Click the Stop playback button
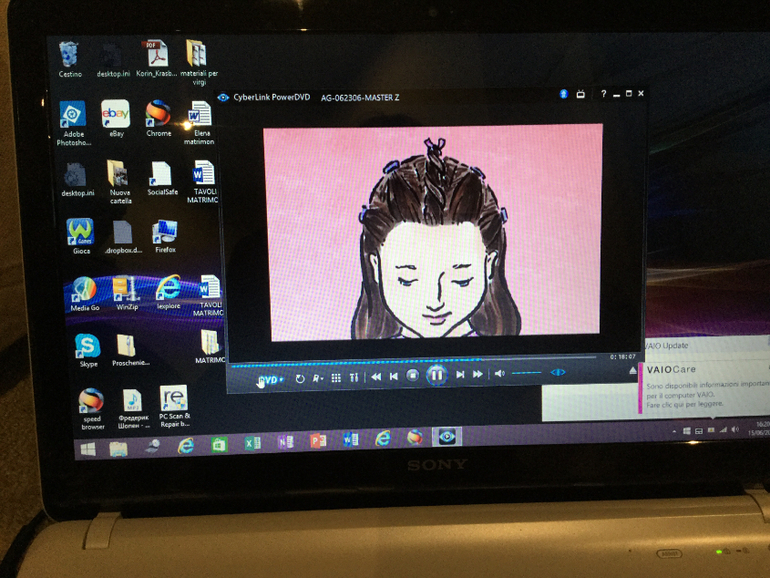 [412, 376]
